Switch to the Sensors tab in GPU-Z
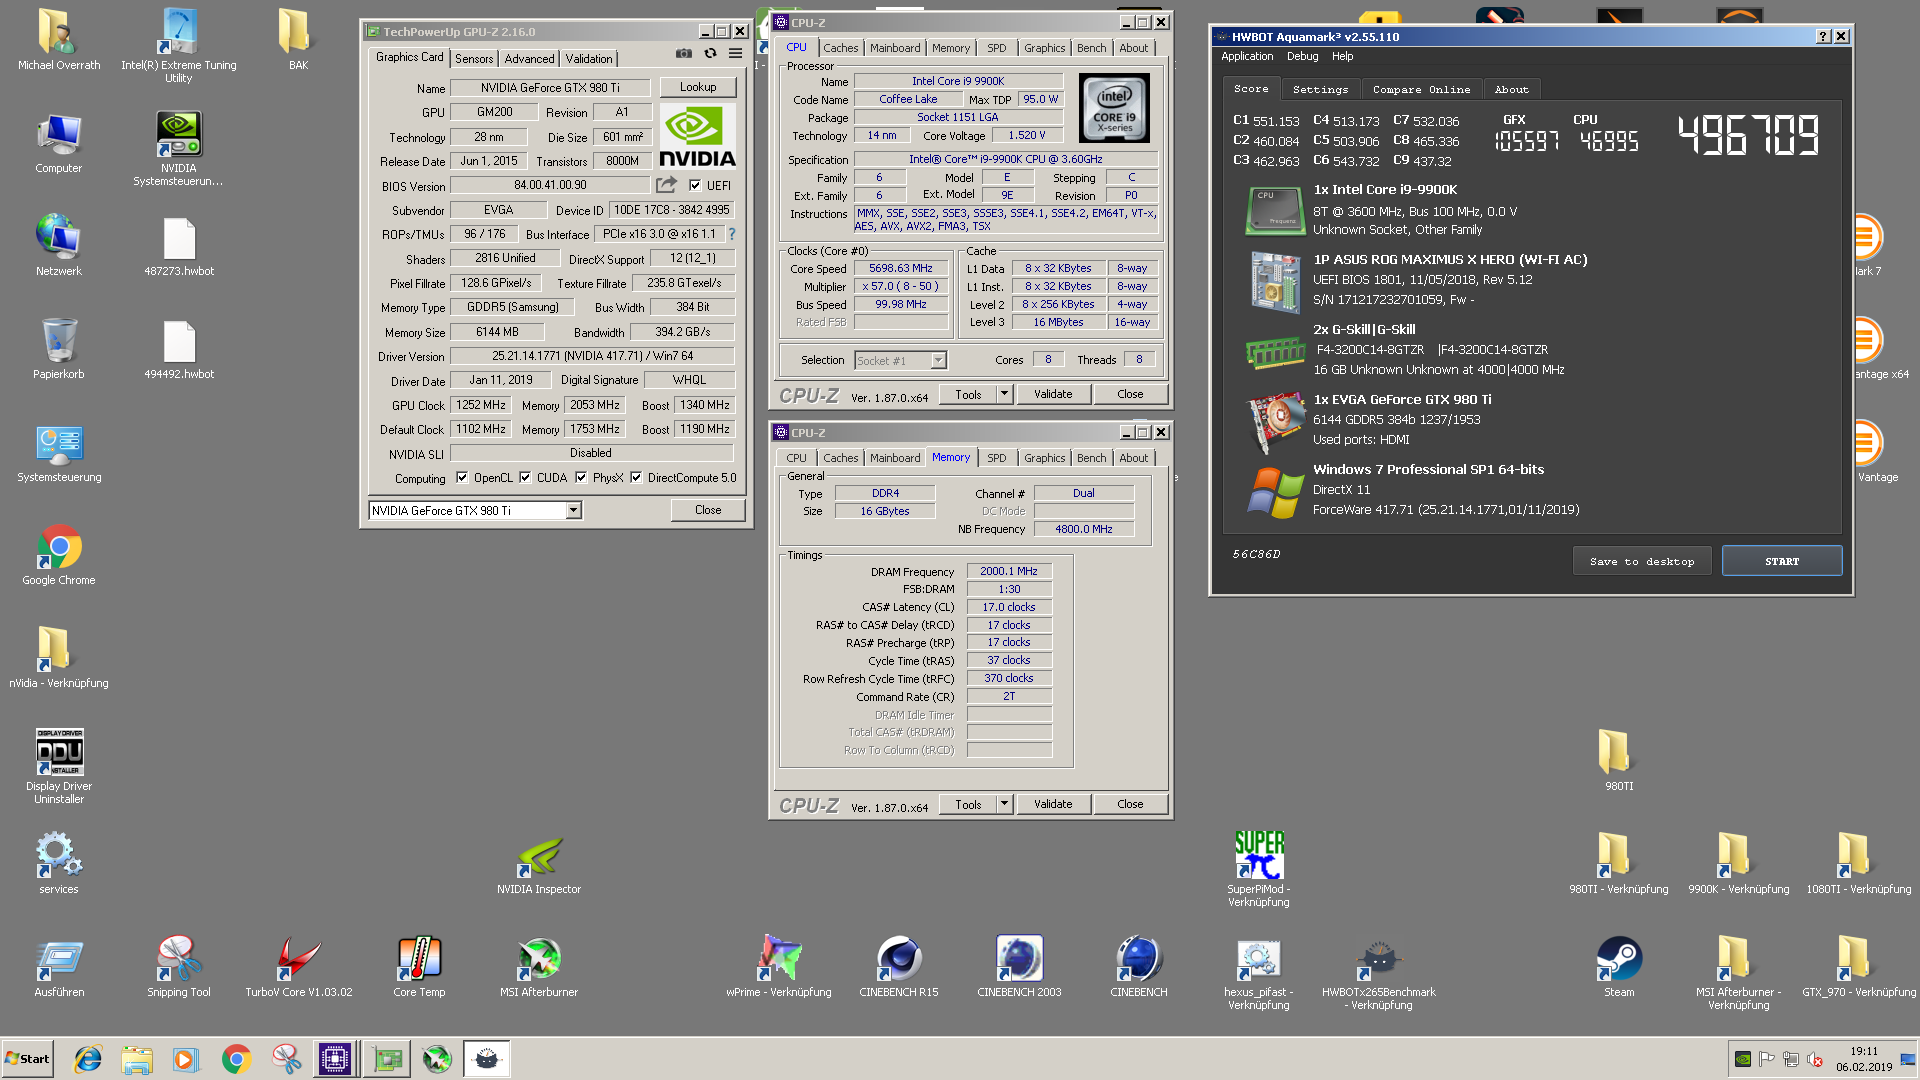Screen dimensions: 1920x1080 pyautogui.click(x=474, y=59)
